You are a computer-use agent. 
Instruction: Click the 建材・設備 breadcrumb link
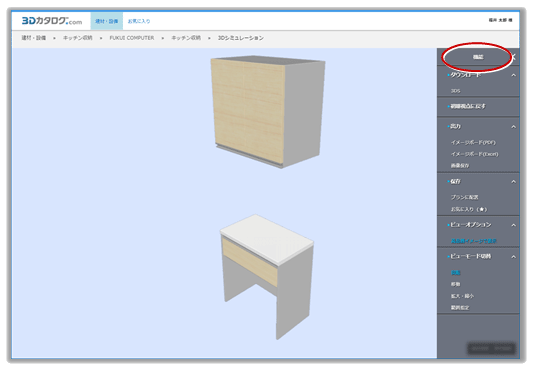pyautogui.click(x=34, y=38)
